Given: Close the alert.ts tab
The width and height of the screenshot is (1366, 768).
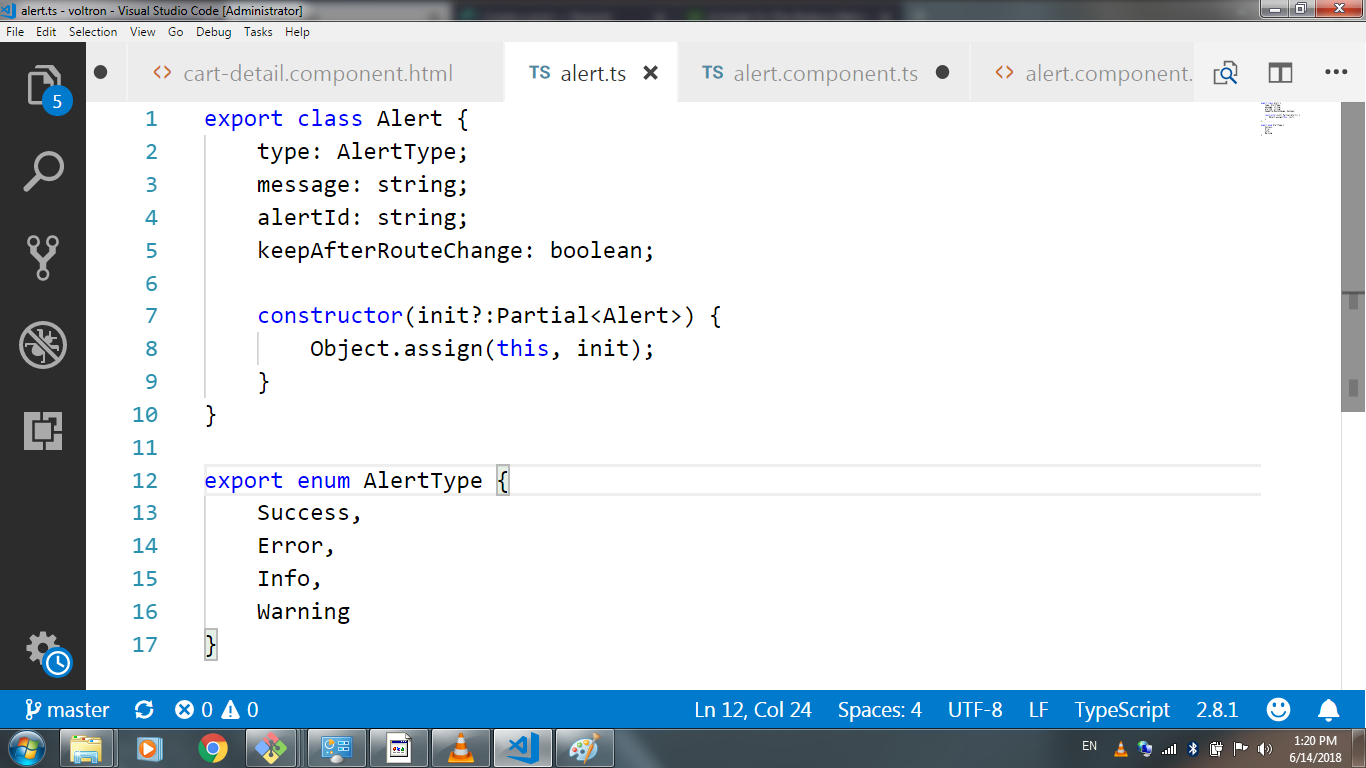Looking at the screenshot, I should 650,73.
